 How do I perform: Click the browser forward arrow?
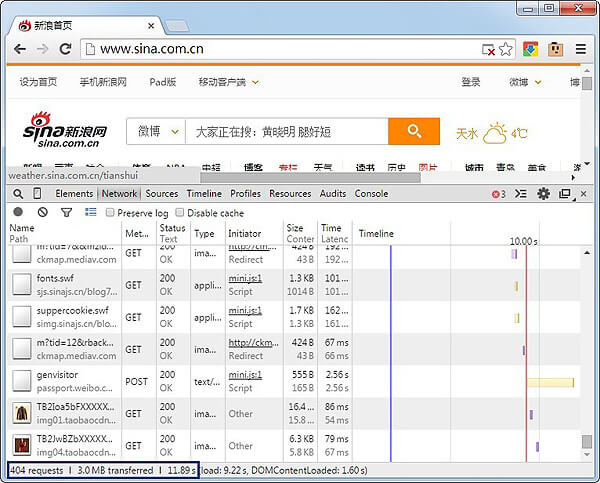tap(42, 49)
